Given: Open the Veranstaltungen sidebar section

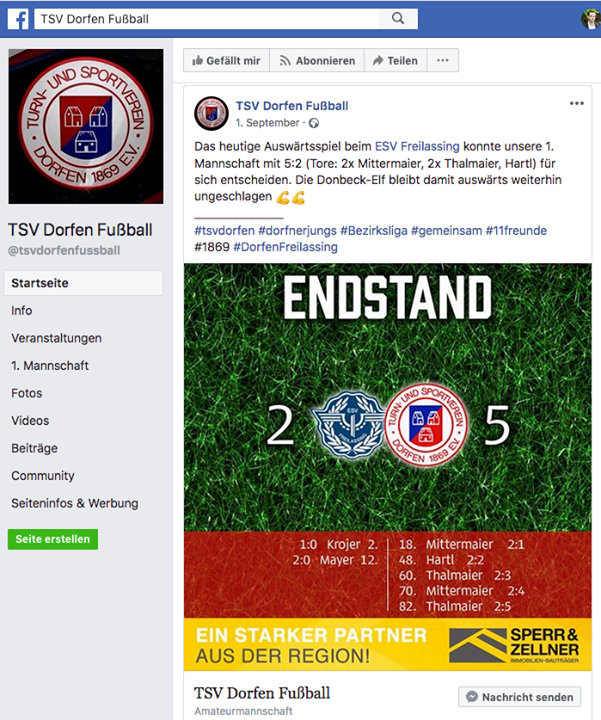Looking at the screenshot, I should [x=56, y=338].
